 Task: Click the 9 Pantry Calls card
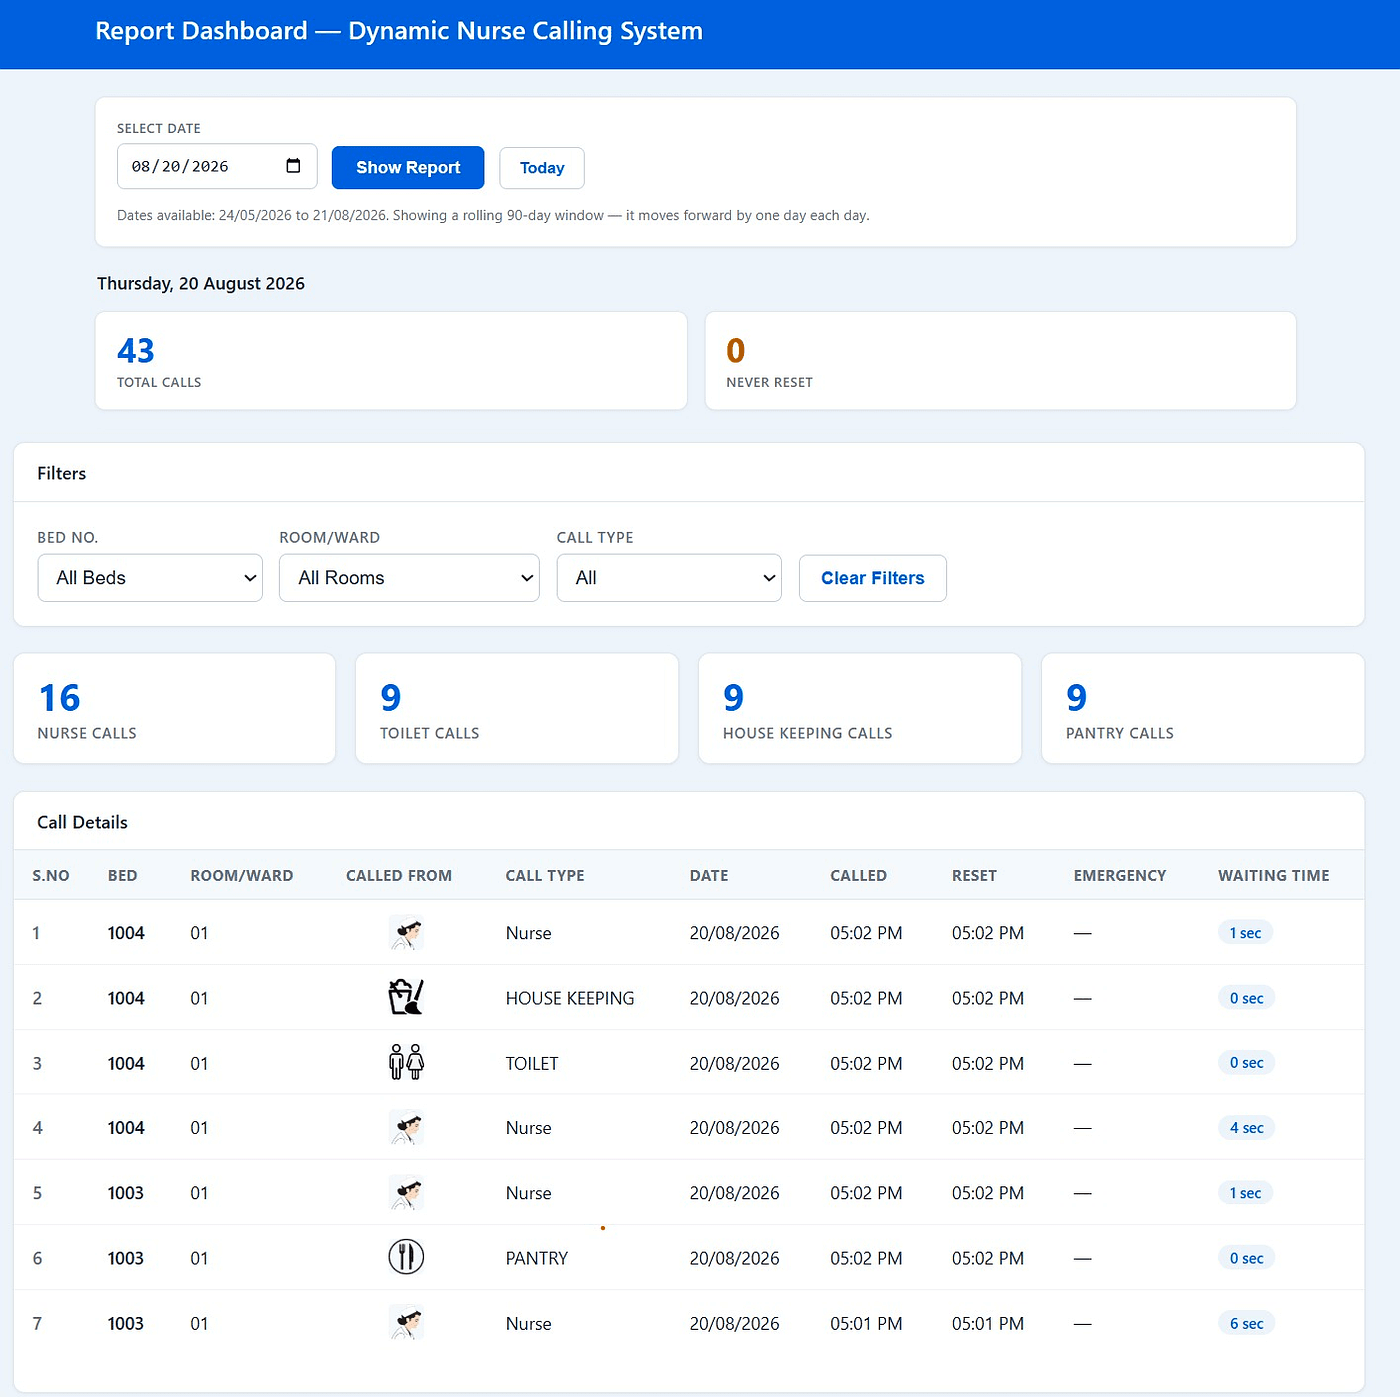1203,709
